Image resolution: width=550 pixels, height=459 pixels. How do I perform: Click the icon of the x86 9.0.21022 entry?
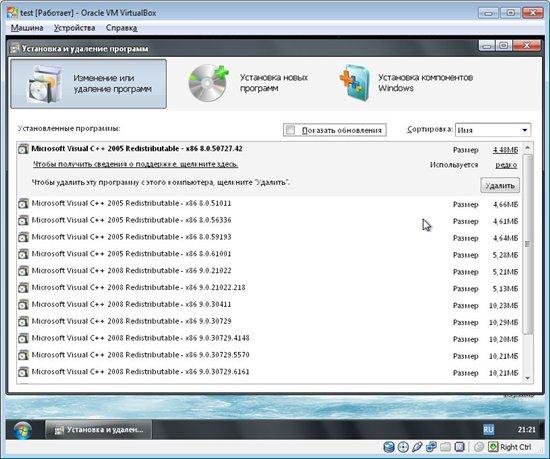23,271
